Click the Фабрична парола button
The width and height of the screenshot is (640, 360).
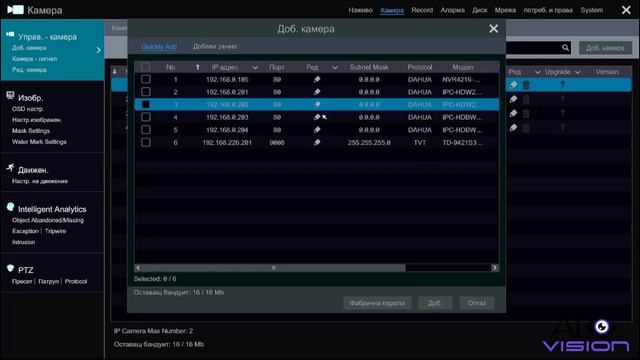point(377,303)
